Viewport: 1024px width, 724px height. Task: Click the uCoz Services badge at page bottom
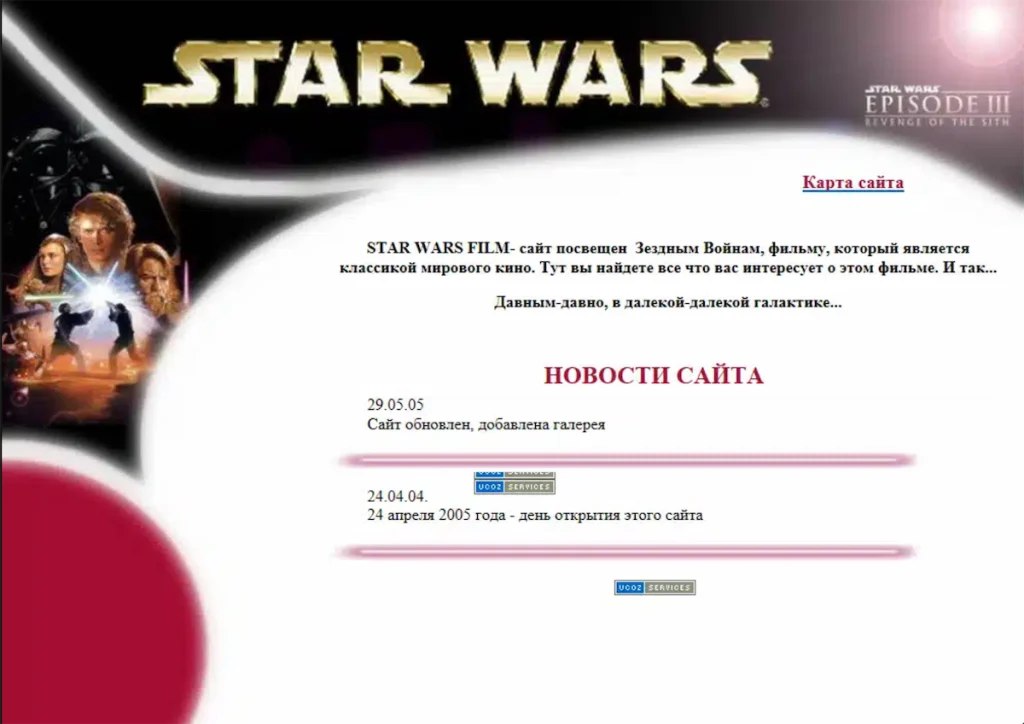(x=654, y=588)
